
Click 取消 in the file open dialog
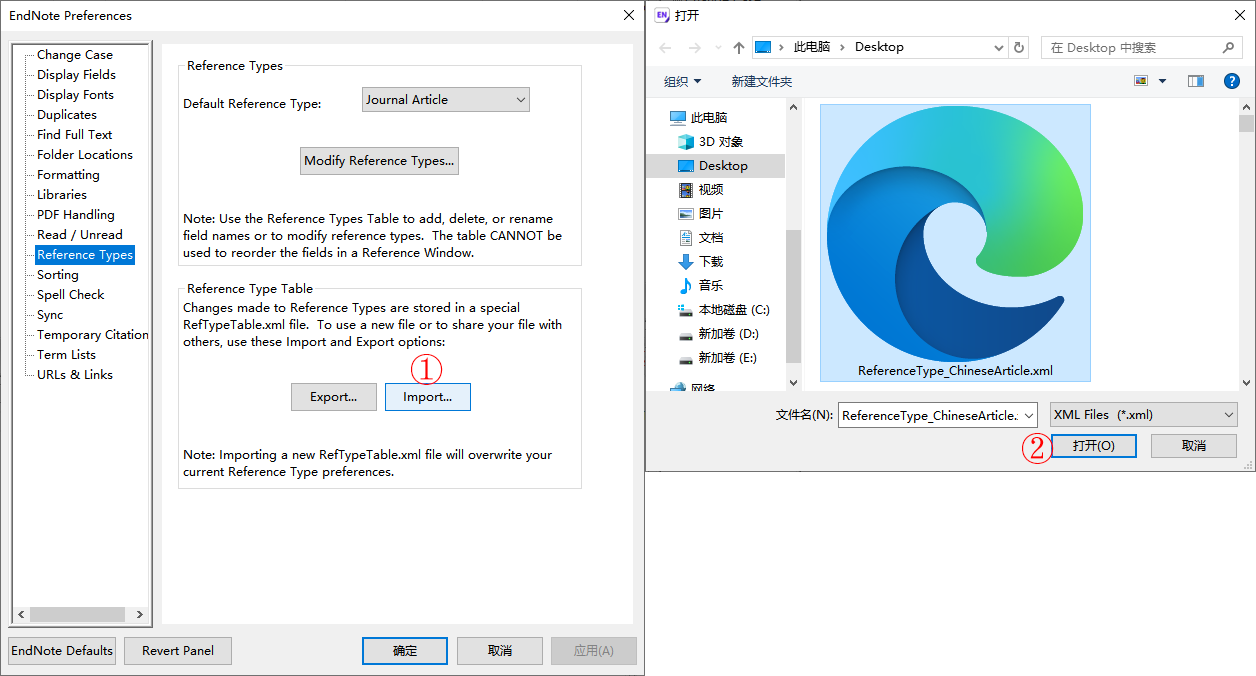point(1194,446)
